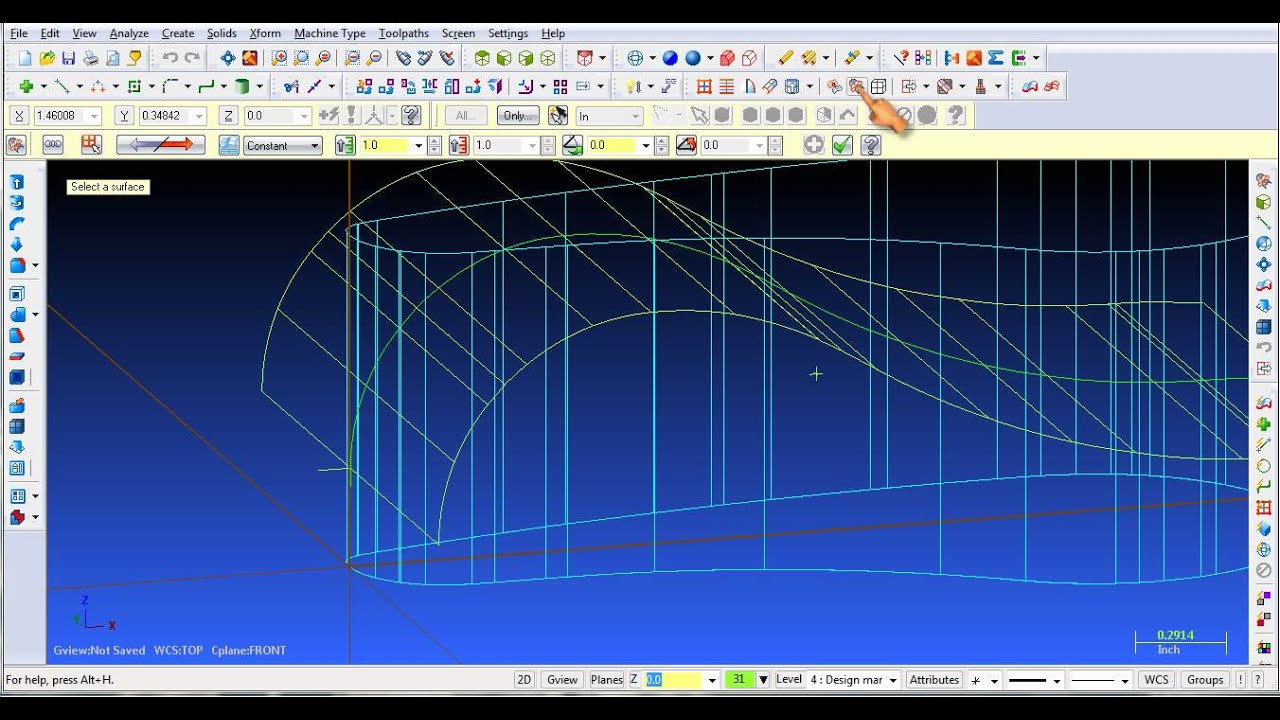
Task: Click the top icon in left vertical toolbar
Action: (17, 182)
